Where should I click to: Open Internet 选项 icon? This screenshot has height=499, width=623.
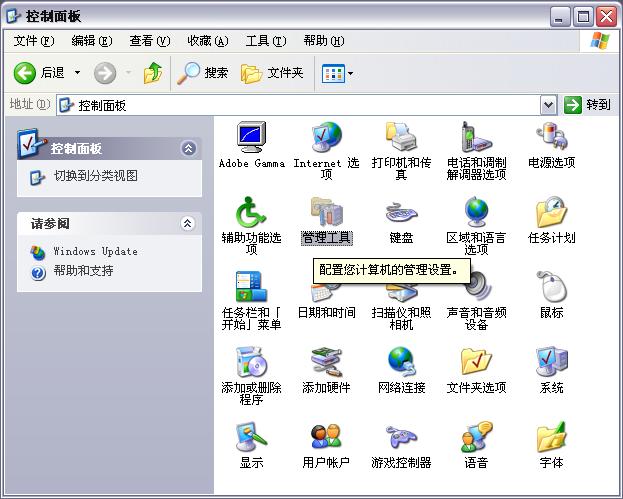326,137
